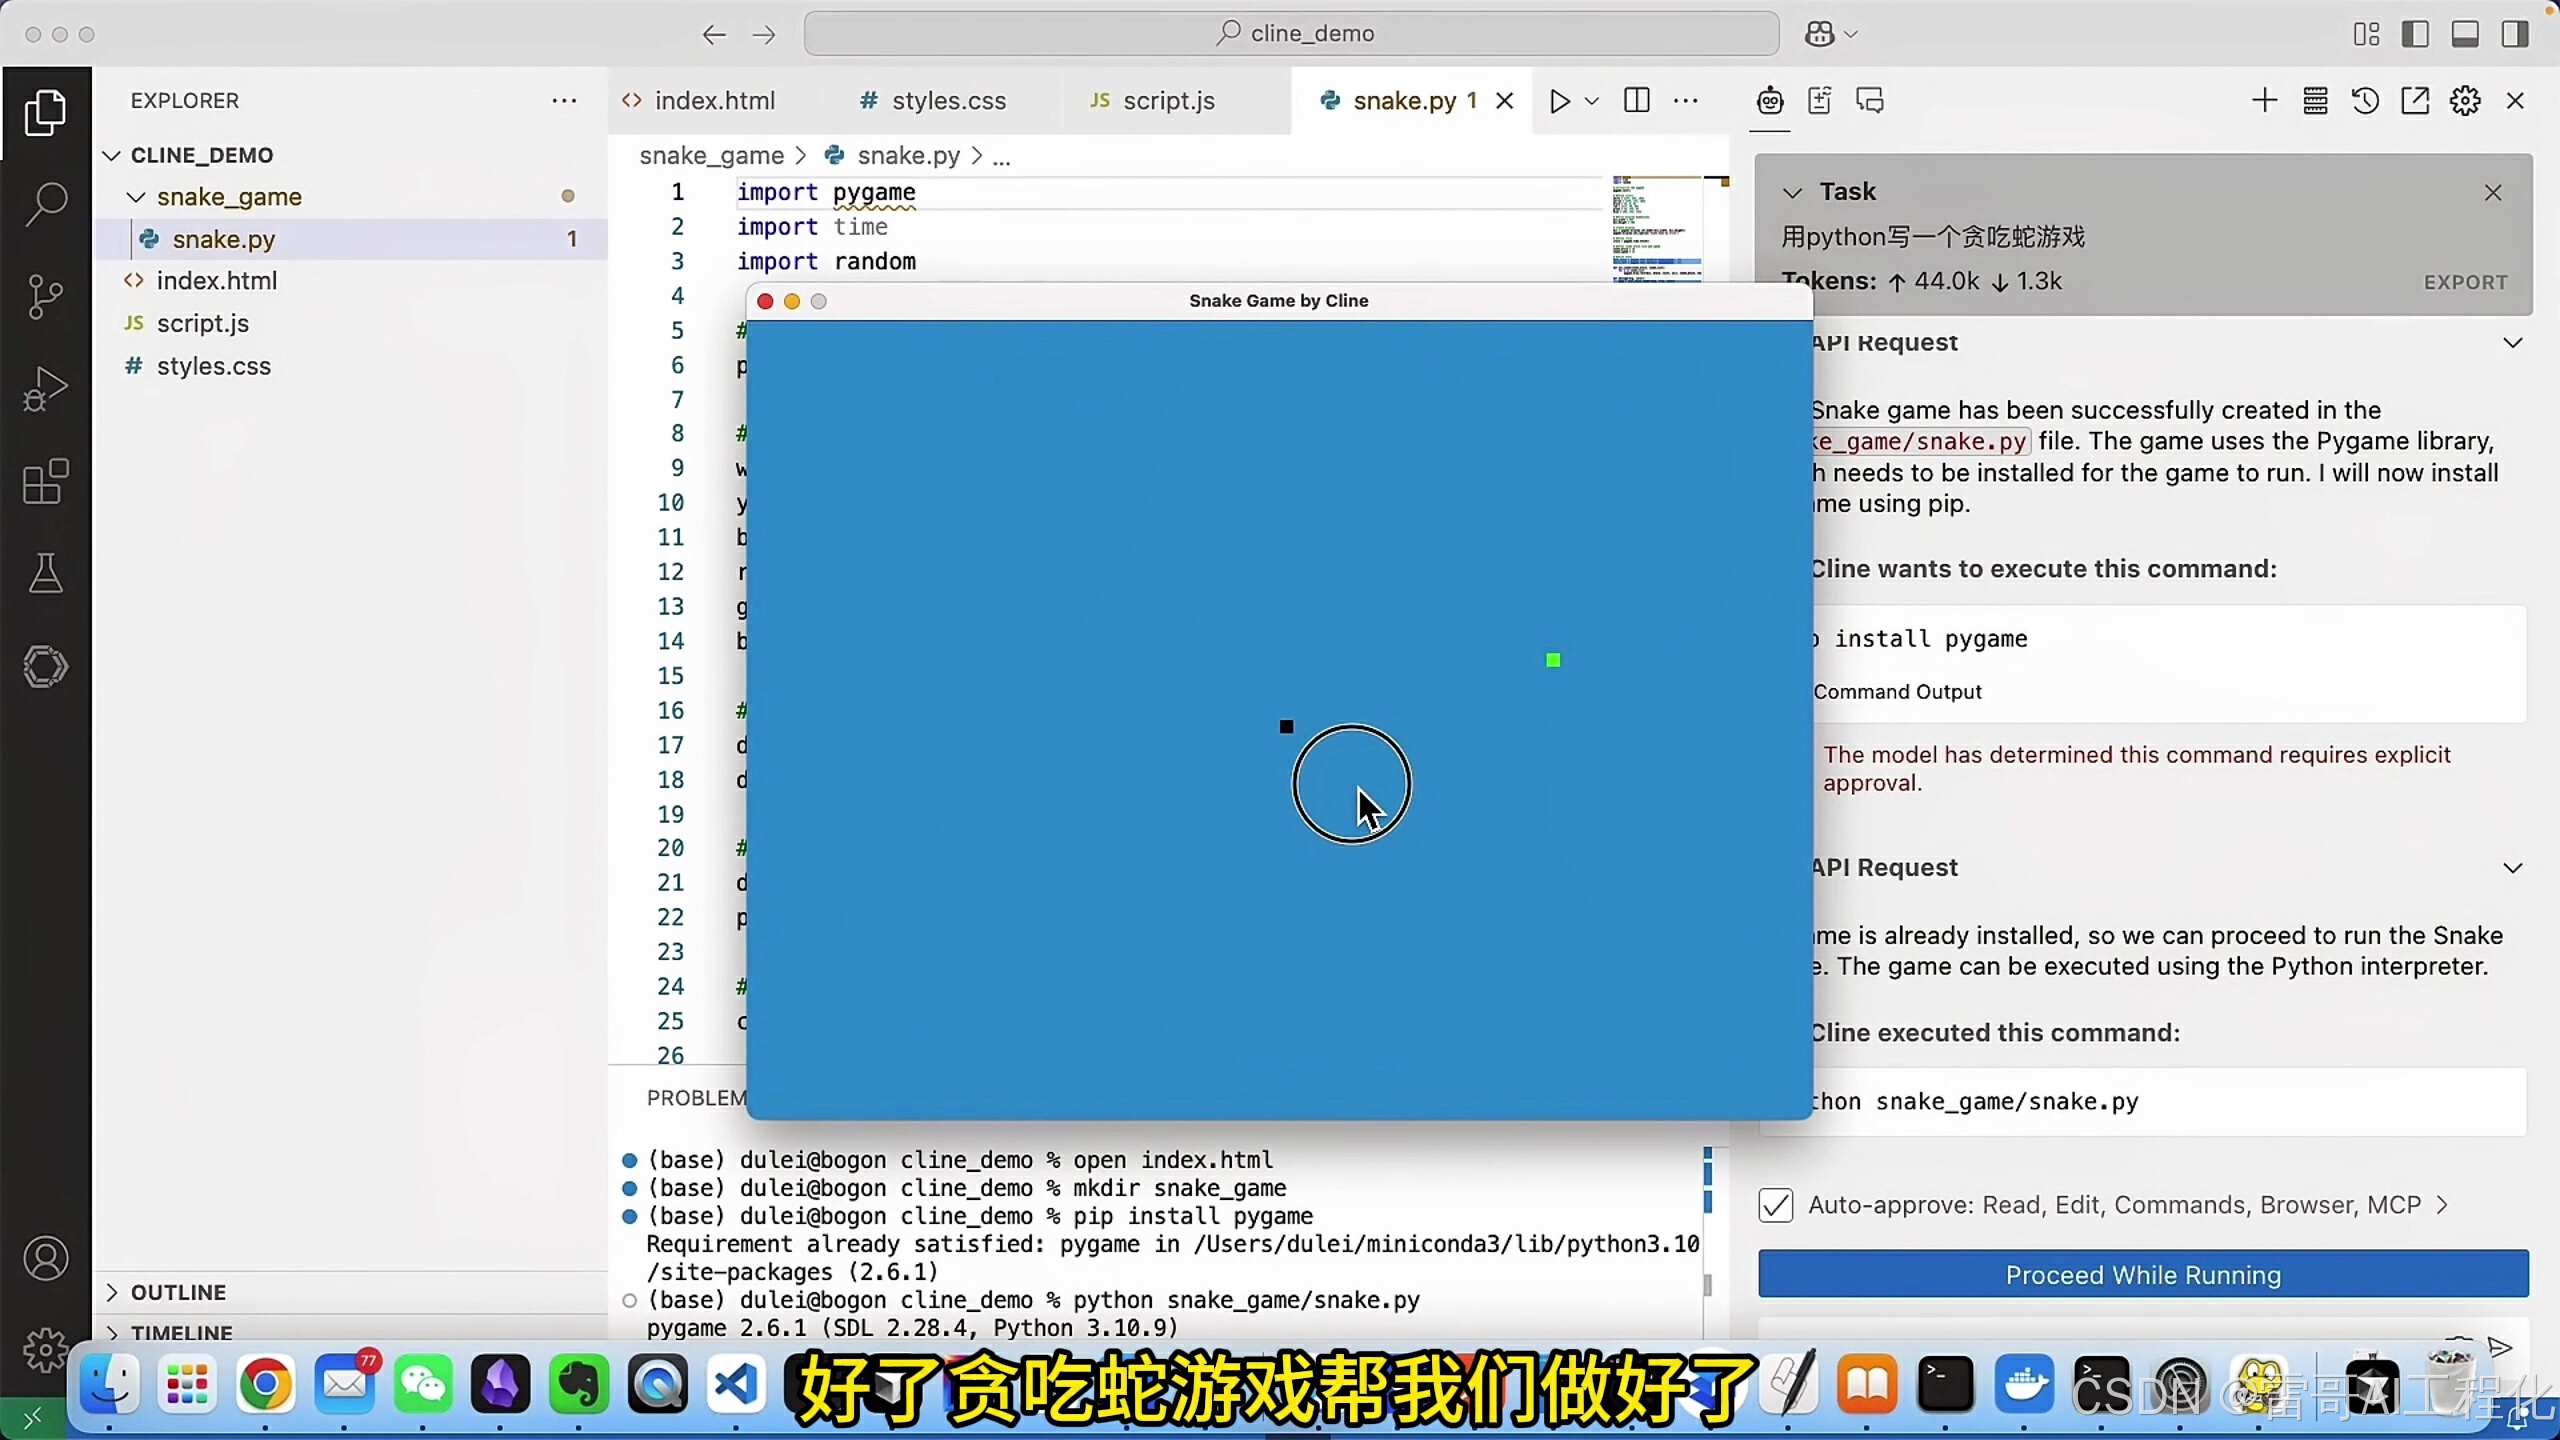The width and height of the screenshot is (2560, 1440).
Task: Open Run and Debug view
Action: (x=45, y=389)
